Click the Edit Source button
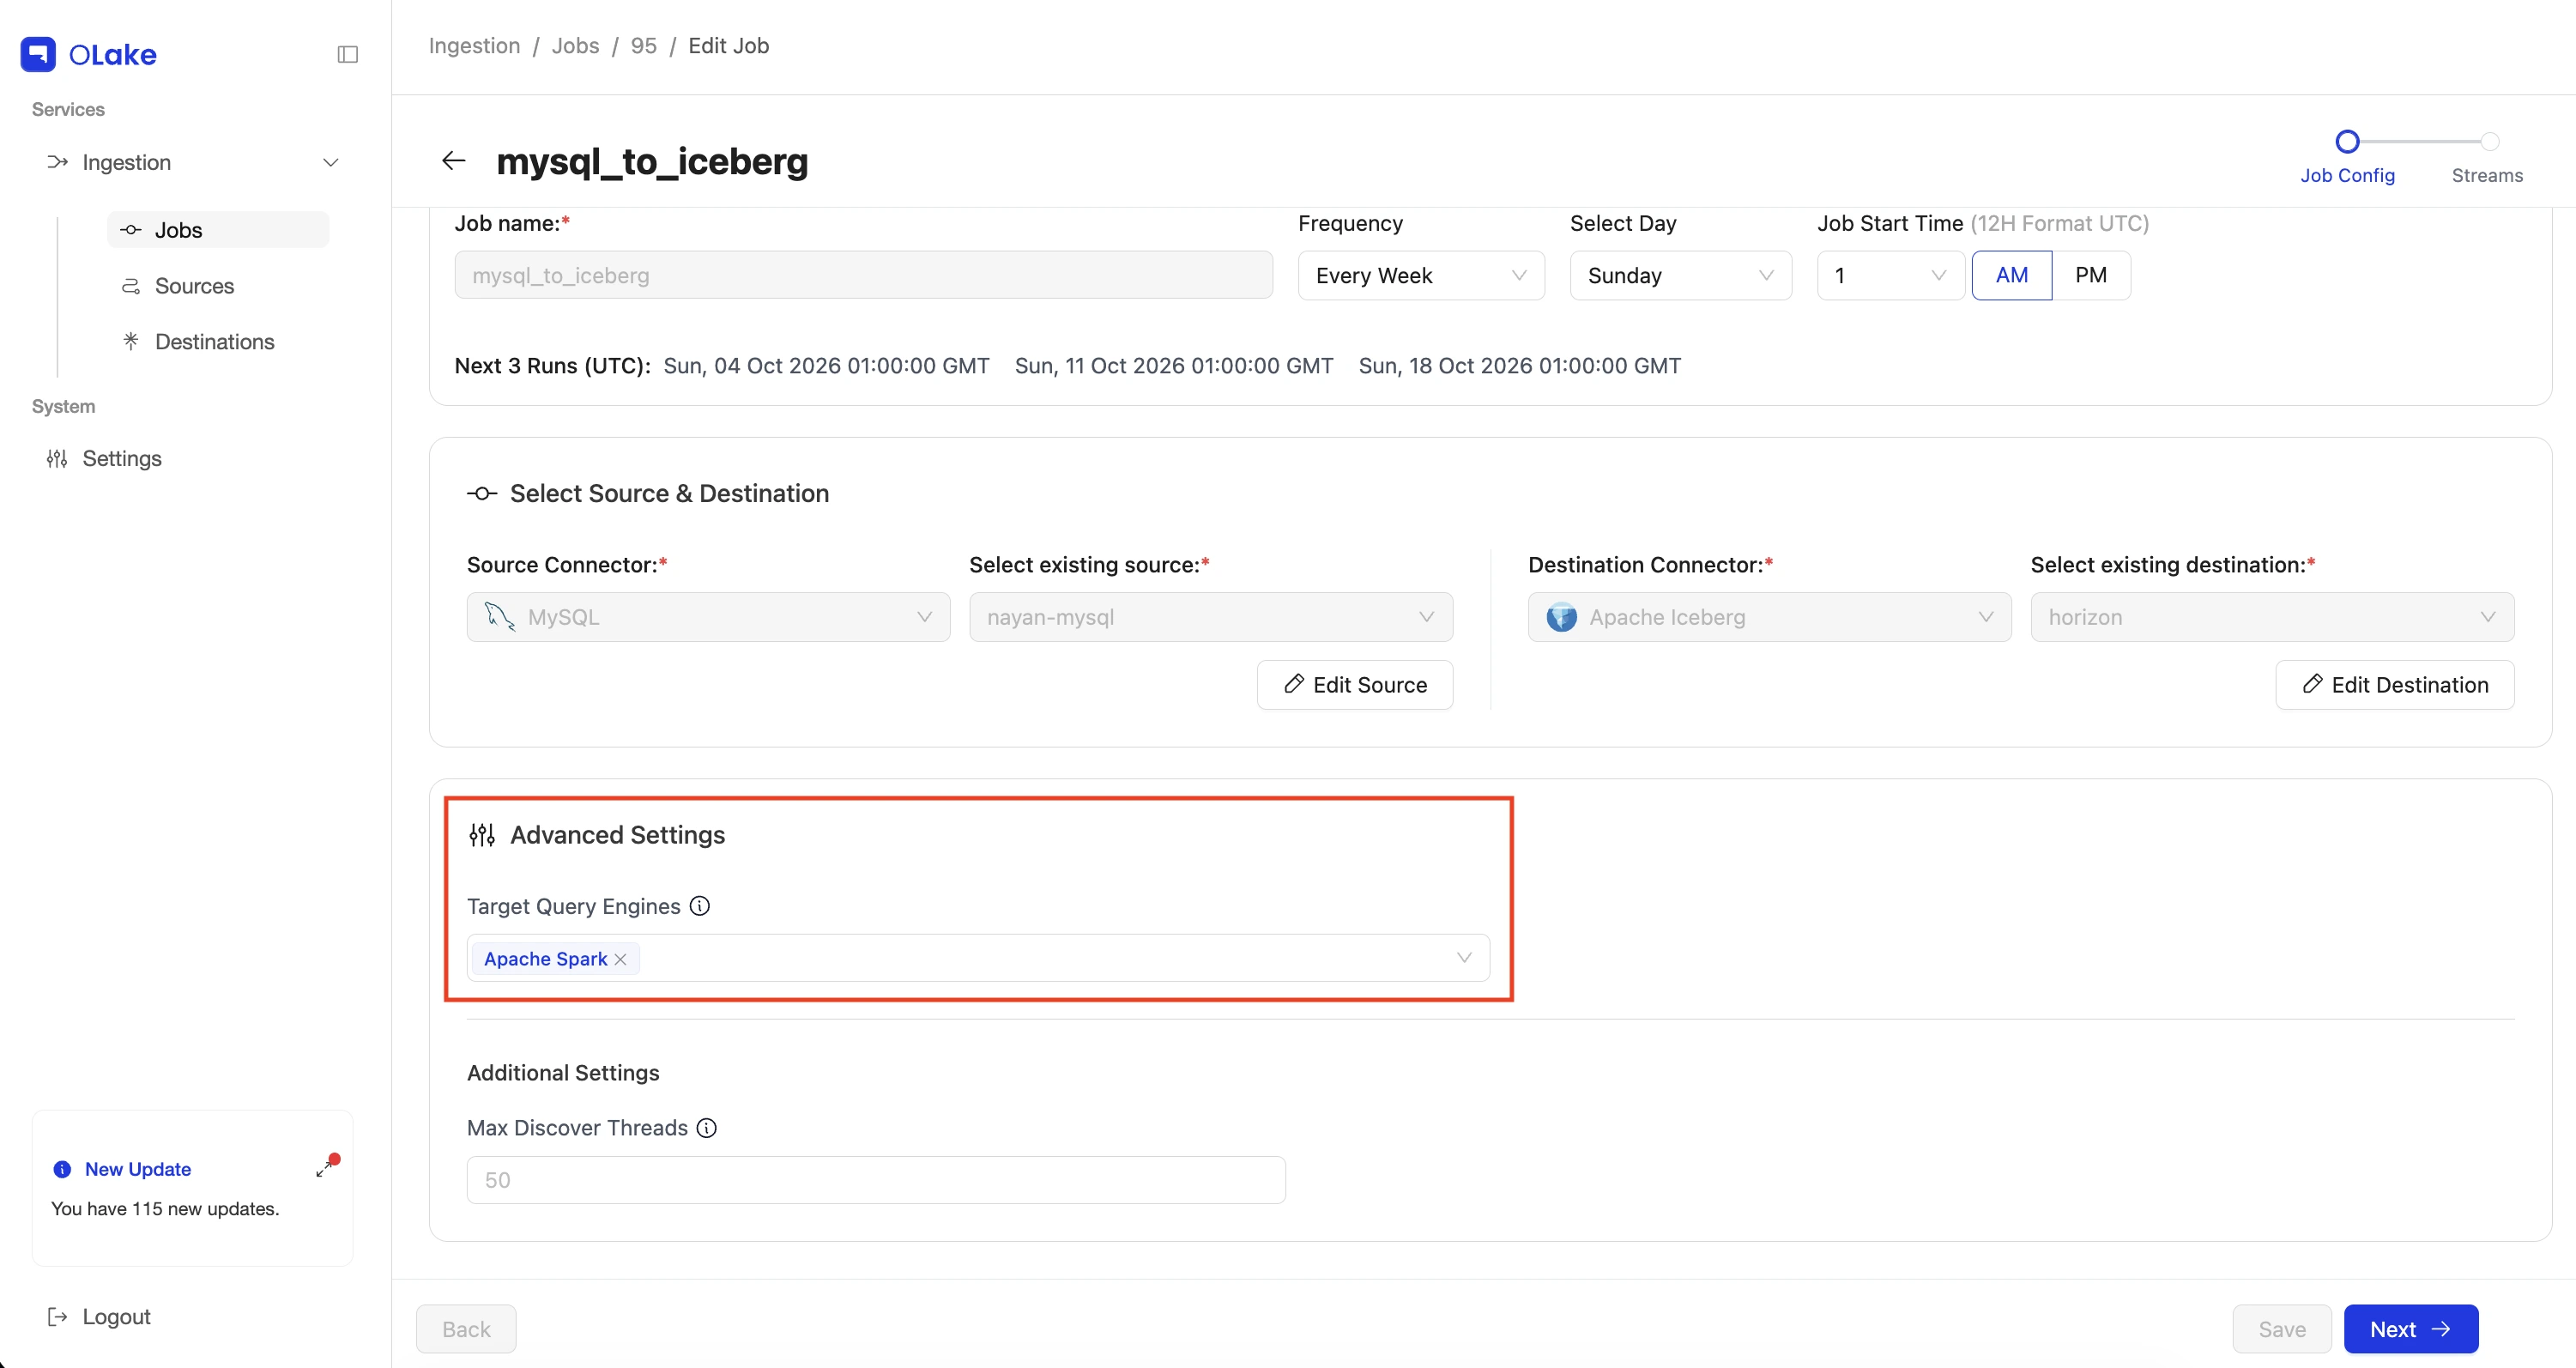The height and width of the screenshot is (1368, 2576). [1355, 685]
